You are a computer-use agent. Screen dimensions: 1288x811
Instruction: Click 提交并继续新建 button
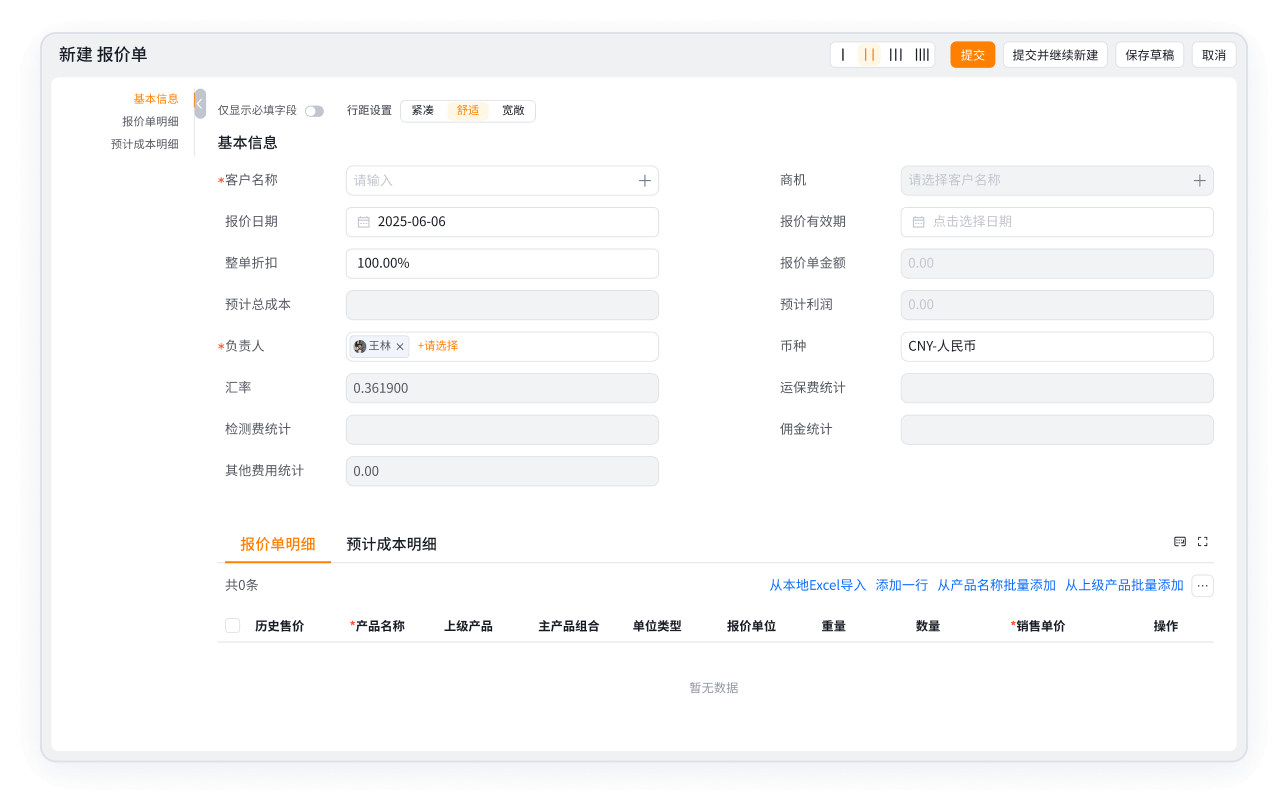[1055, 55]
